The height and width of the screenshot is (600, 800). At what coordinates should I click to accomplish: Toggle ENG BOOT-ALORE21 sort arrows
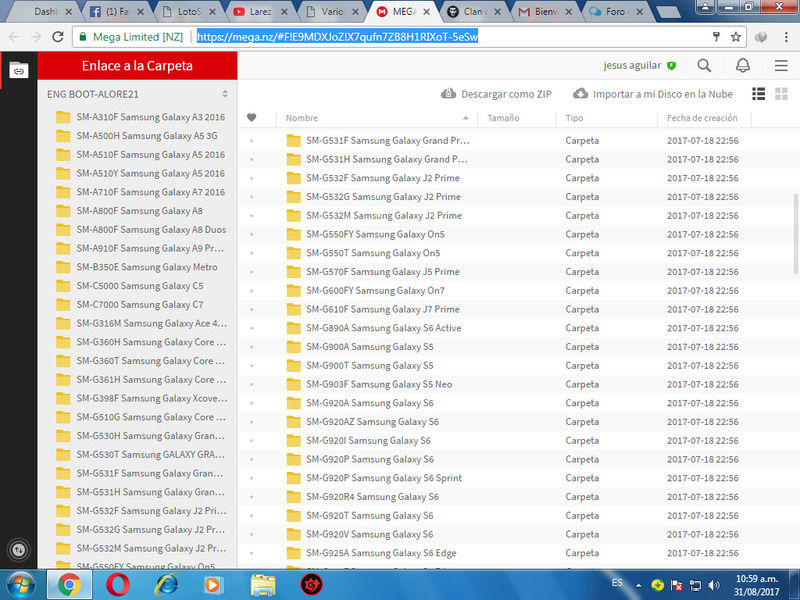pyautogui.click(x=225, y=94)
